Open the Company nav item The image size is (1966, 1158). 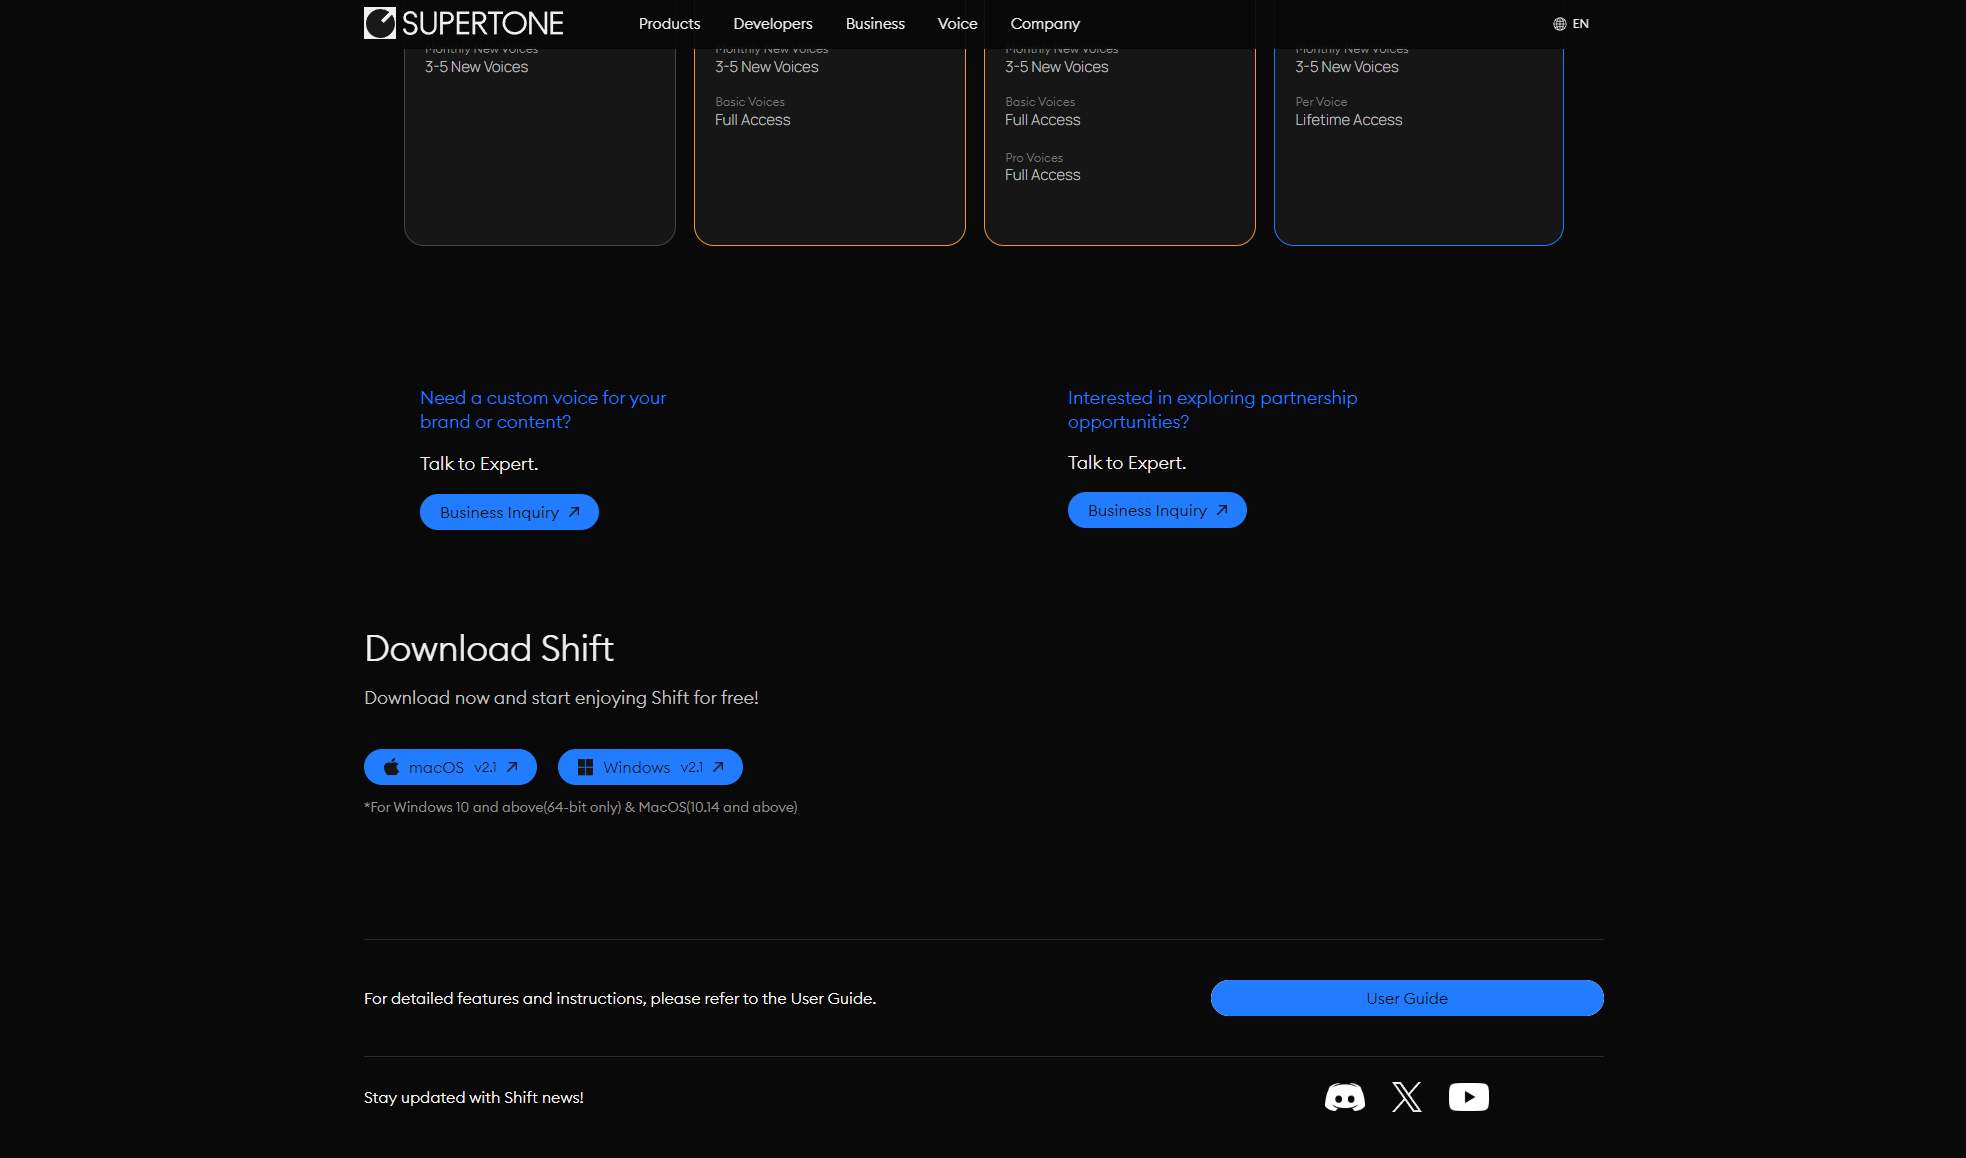1044,24
